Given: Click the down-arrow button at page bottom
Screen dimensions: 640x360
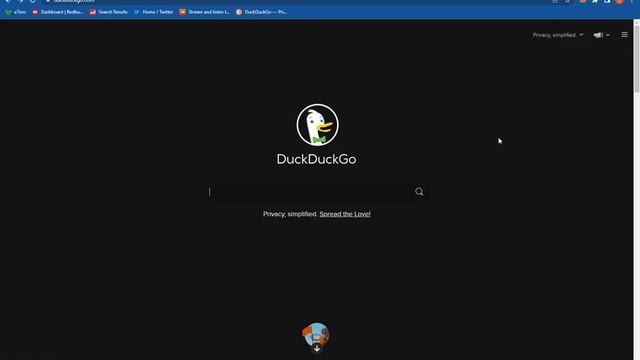Looking at the screenshot, I should 317,349.
